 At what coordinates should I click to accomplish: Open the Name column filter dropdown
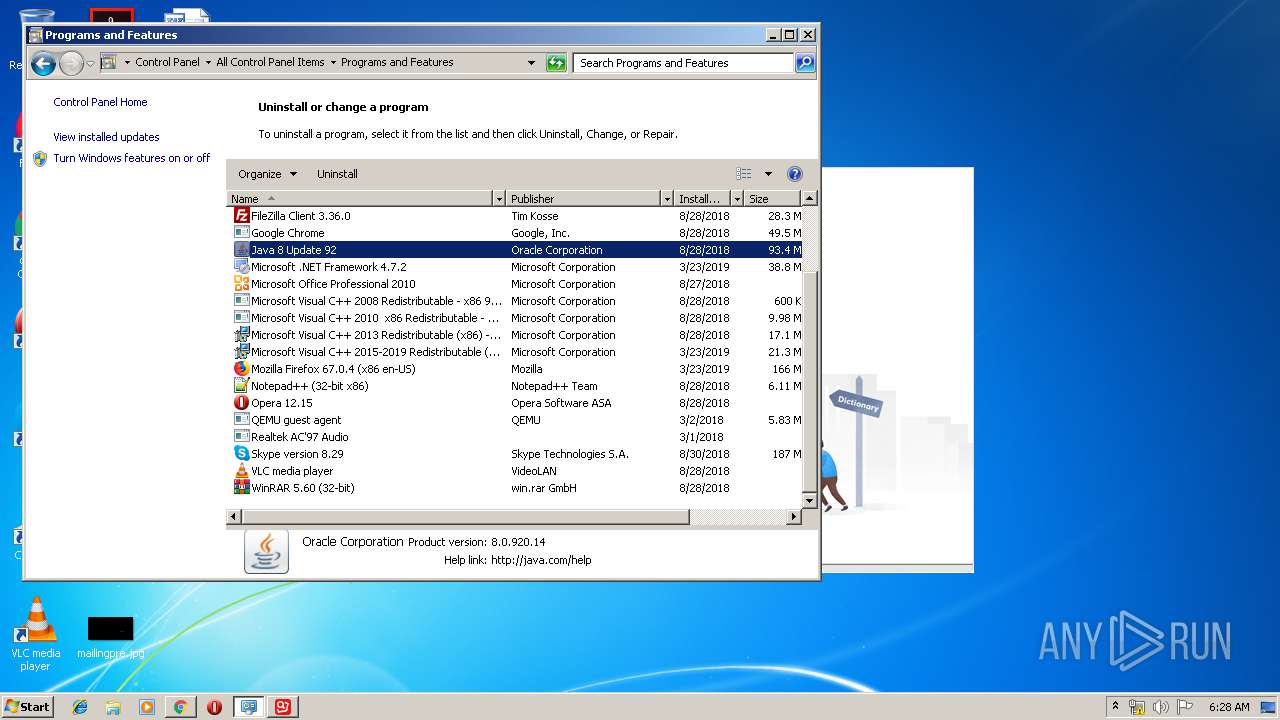tap(499, 199)
